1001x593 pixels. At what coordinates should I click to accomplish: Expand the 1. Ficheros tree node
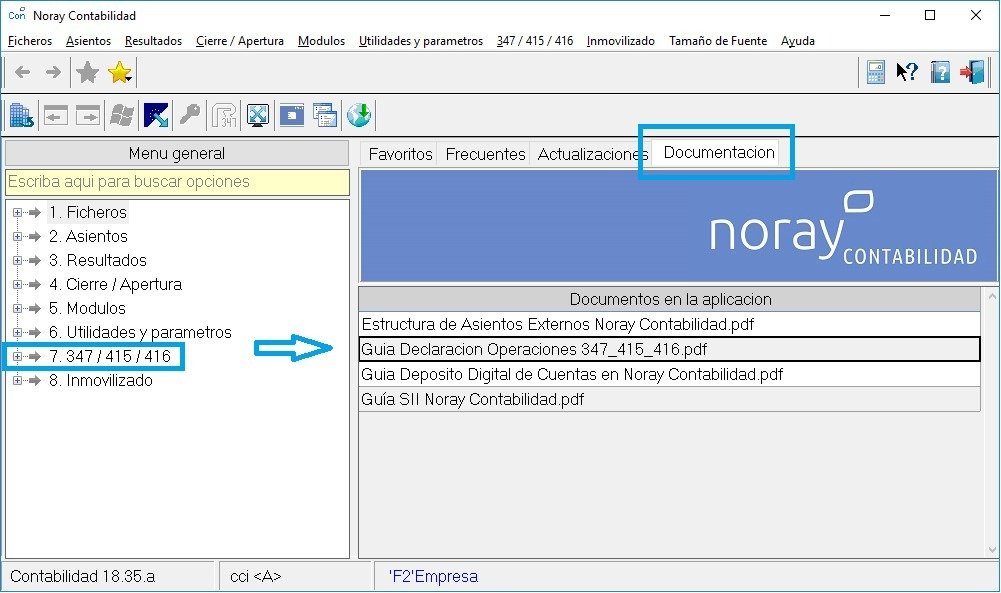[18, 213]
